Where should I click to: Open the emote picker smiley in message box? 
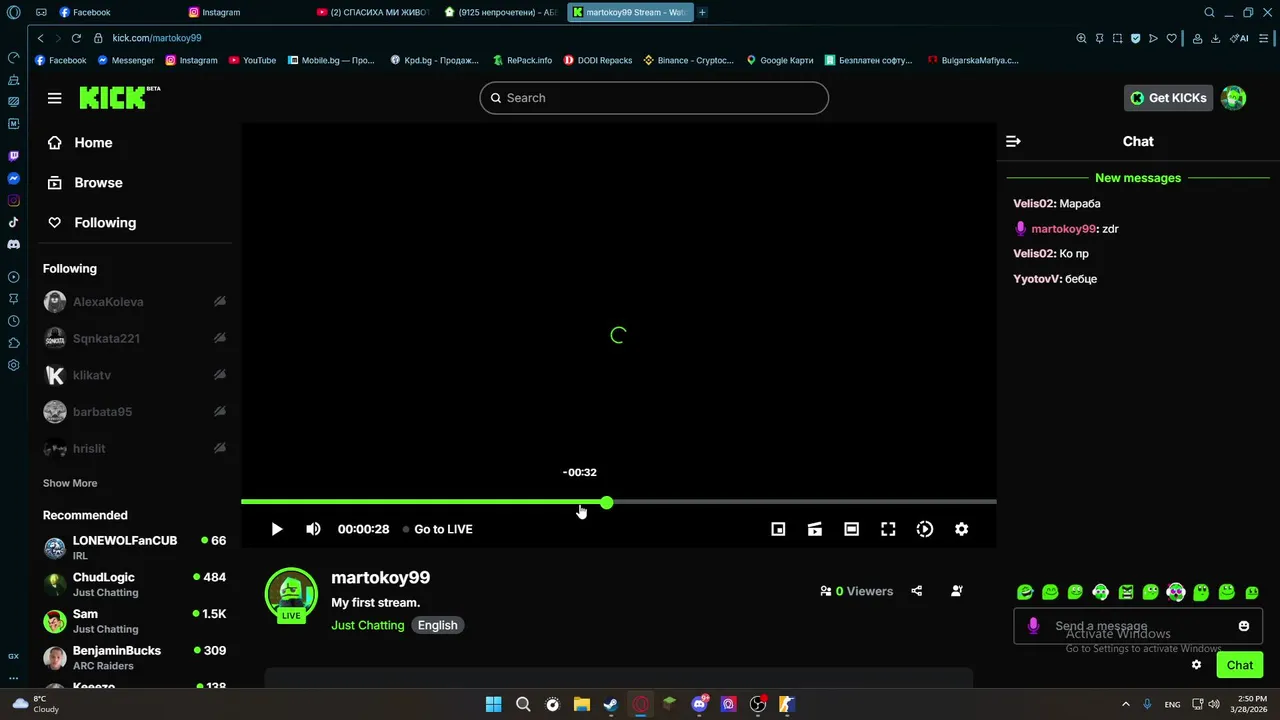tap(1244, 626)
